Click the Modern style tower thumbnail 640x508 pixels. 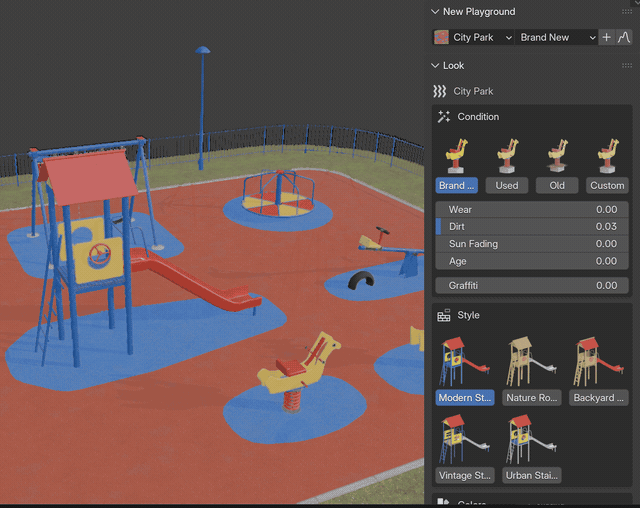464,362
